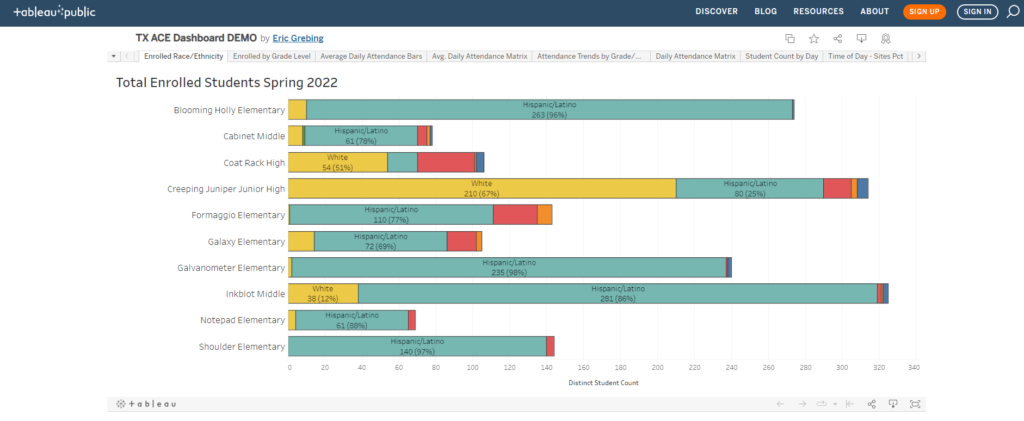Click the SIGN IN button

point(976,12)
